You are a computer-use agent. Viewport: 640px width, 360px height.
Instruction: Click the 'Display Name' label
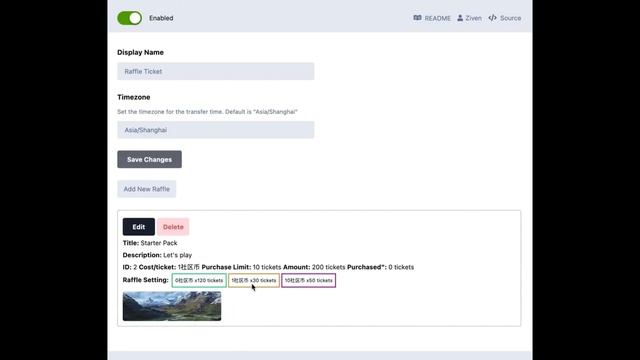click(140, 52)
